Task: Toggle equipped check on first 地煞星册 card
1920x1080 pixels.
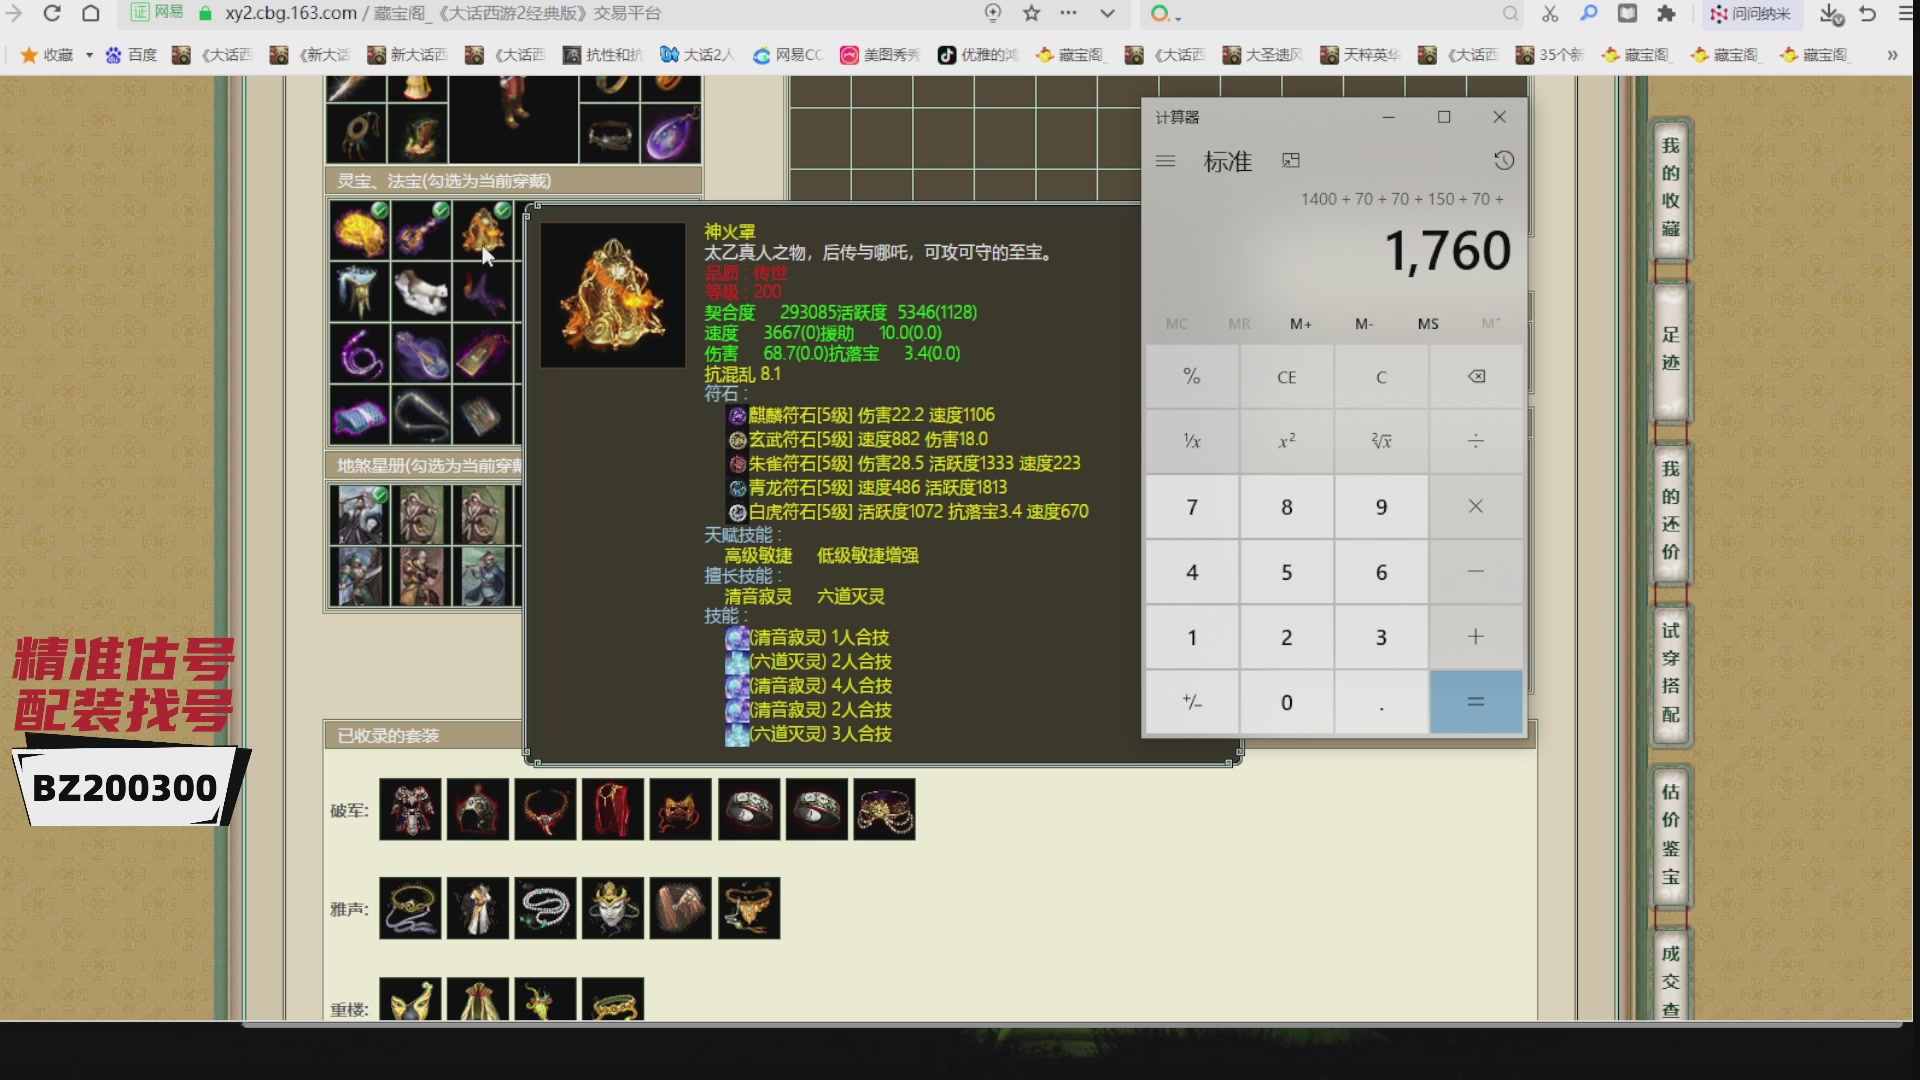Action: (x=379, y=495)
